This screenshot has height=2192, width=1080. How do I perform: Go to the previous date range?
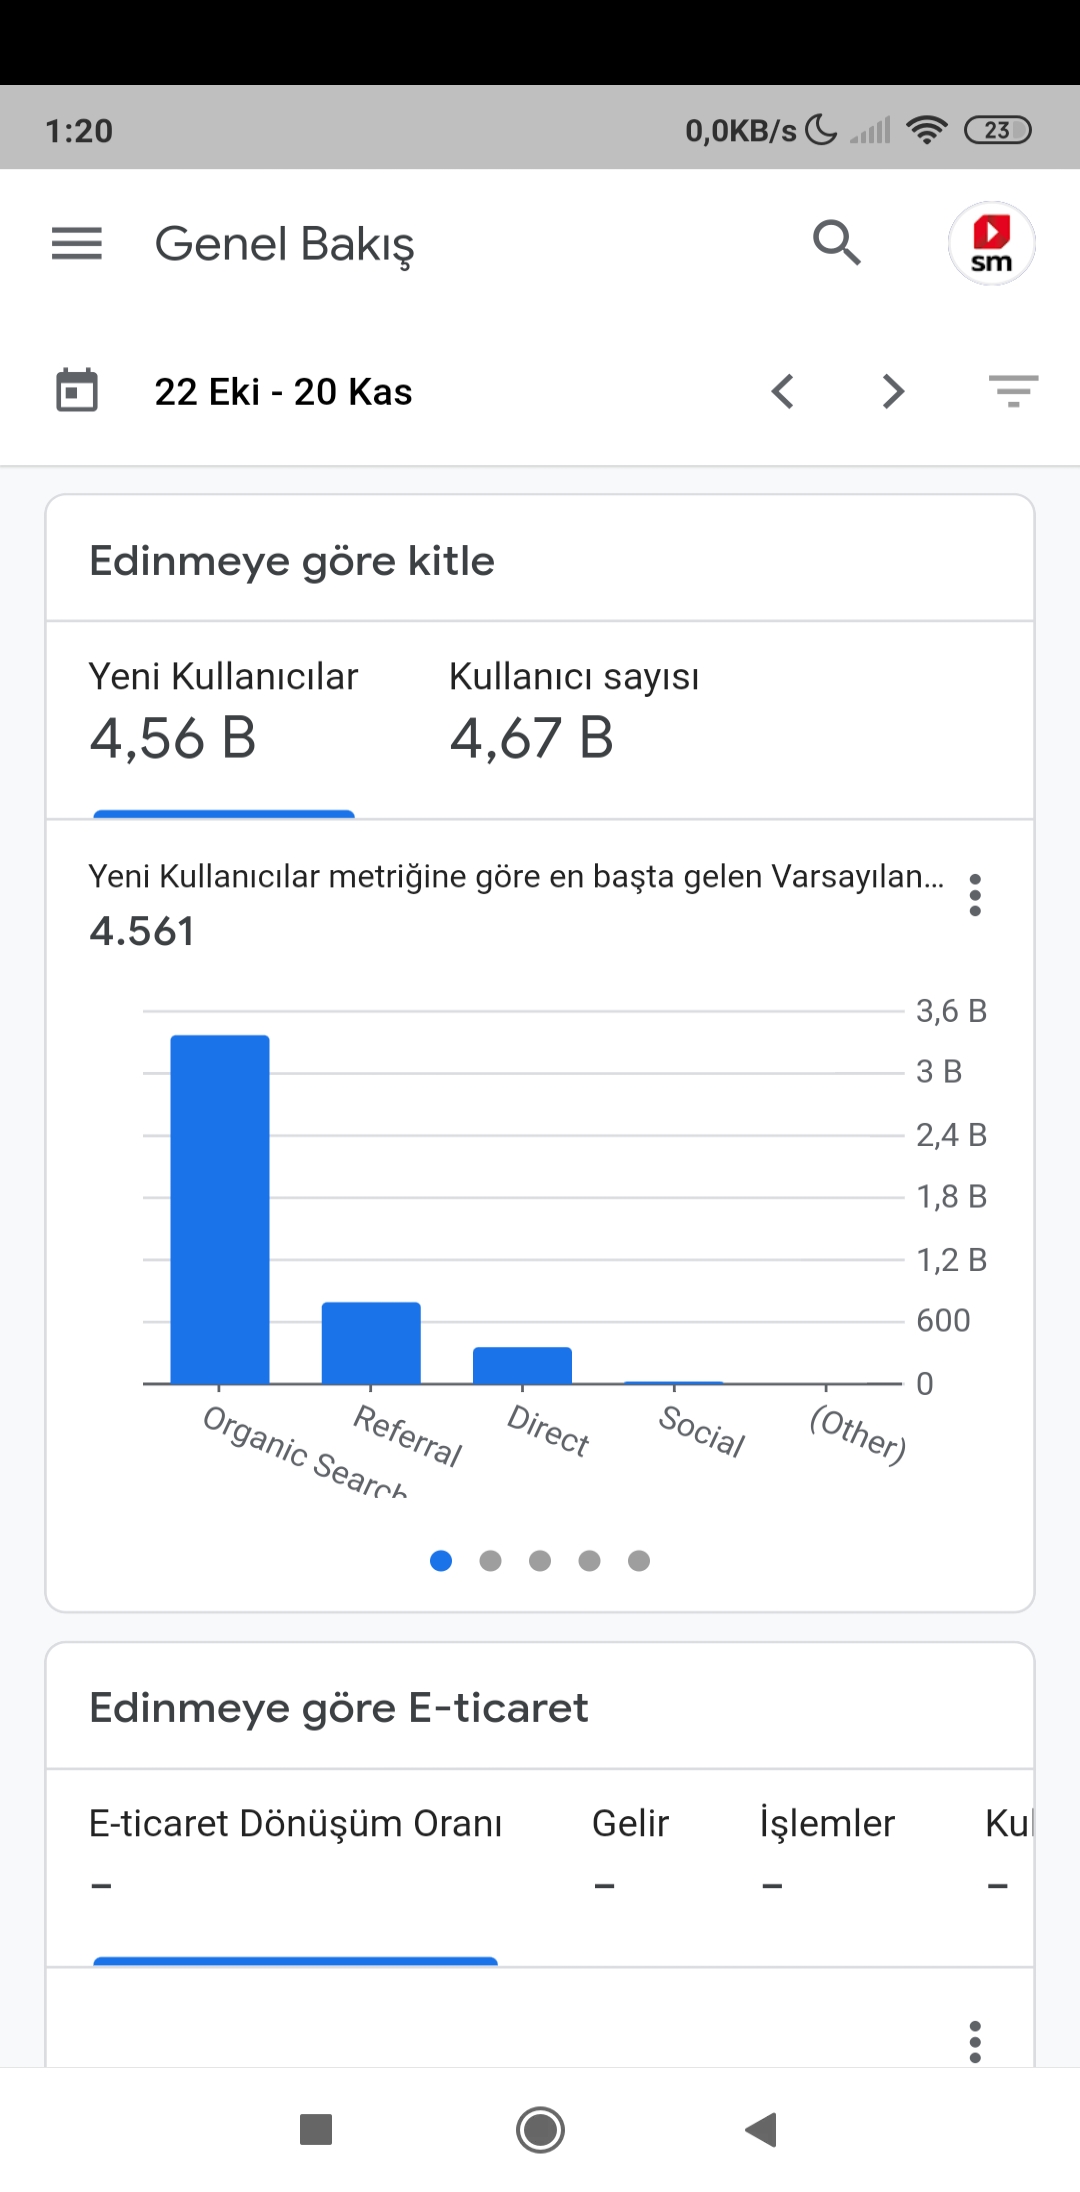tap(783, 391)
